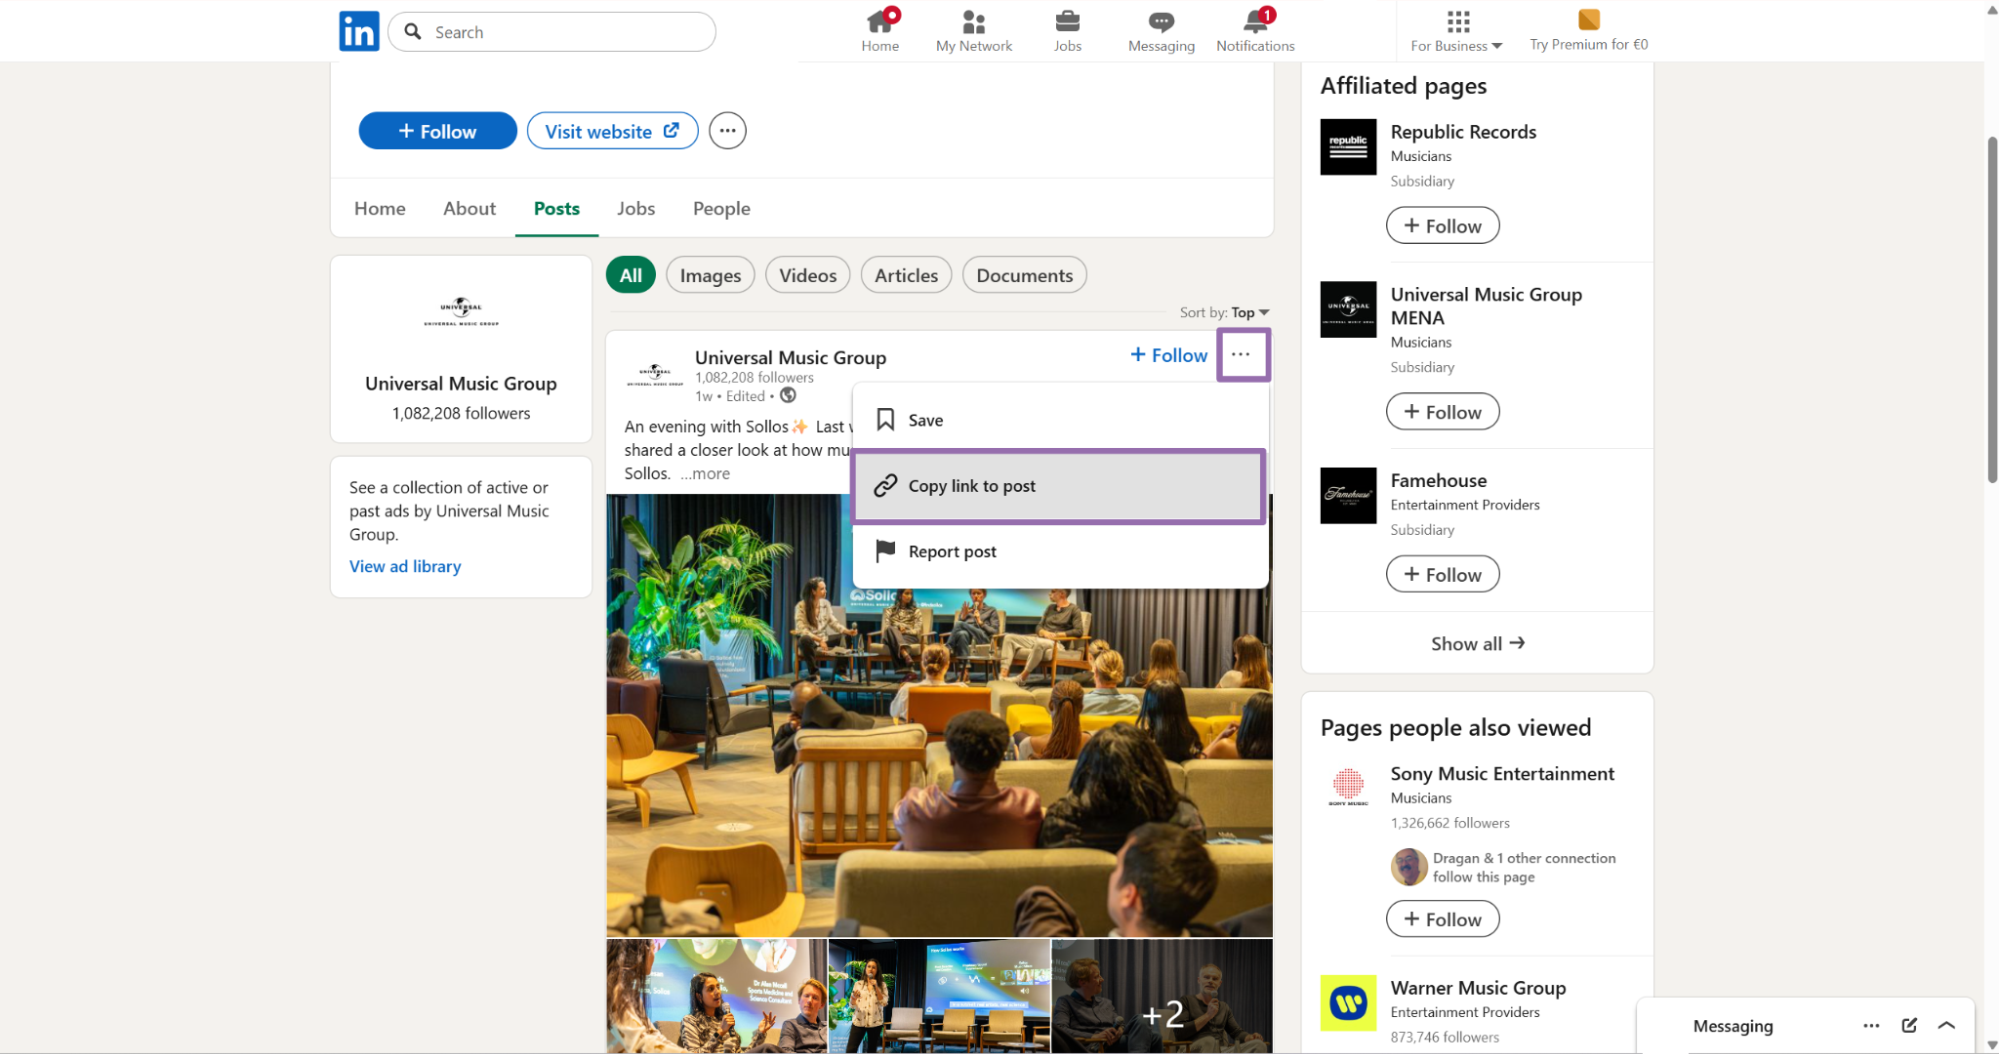Image resolution: width=1999 pixels, height=1055 pixels.
Task: Open the +2 more photos thumbnail
Action: (1162, 996)
